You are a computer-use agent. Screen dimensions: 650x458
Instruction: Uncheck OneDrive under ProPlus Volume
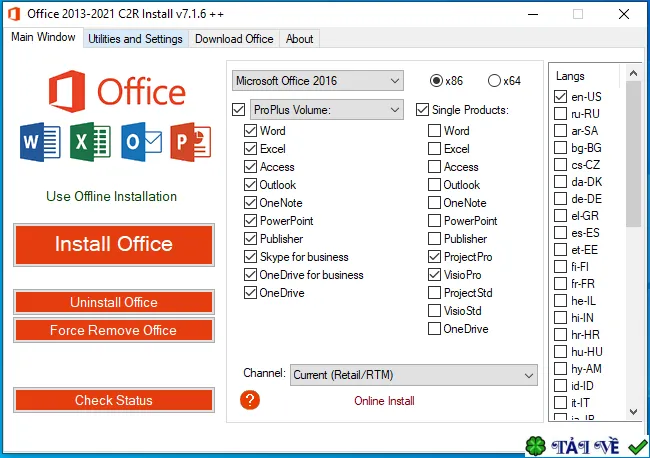[x=250, y=293]
